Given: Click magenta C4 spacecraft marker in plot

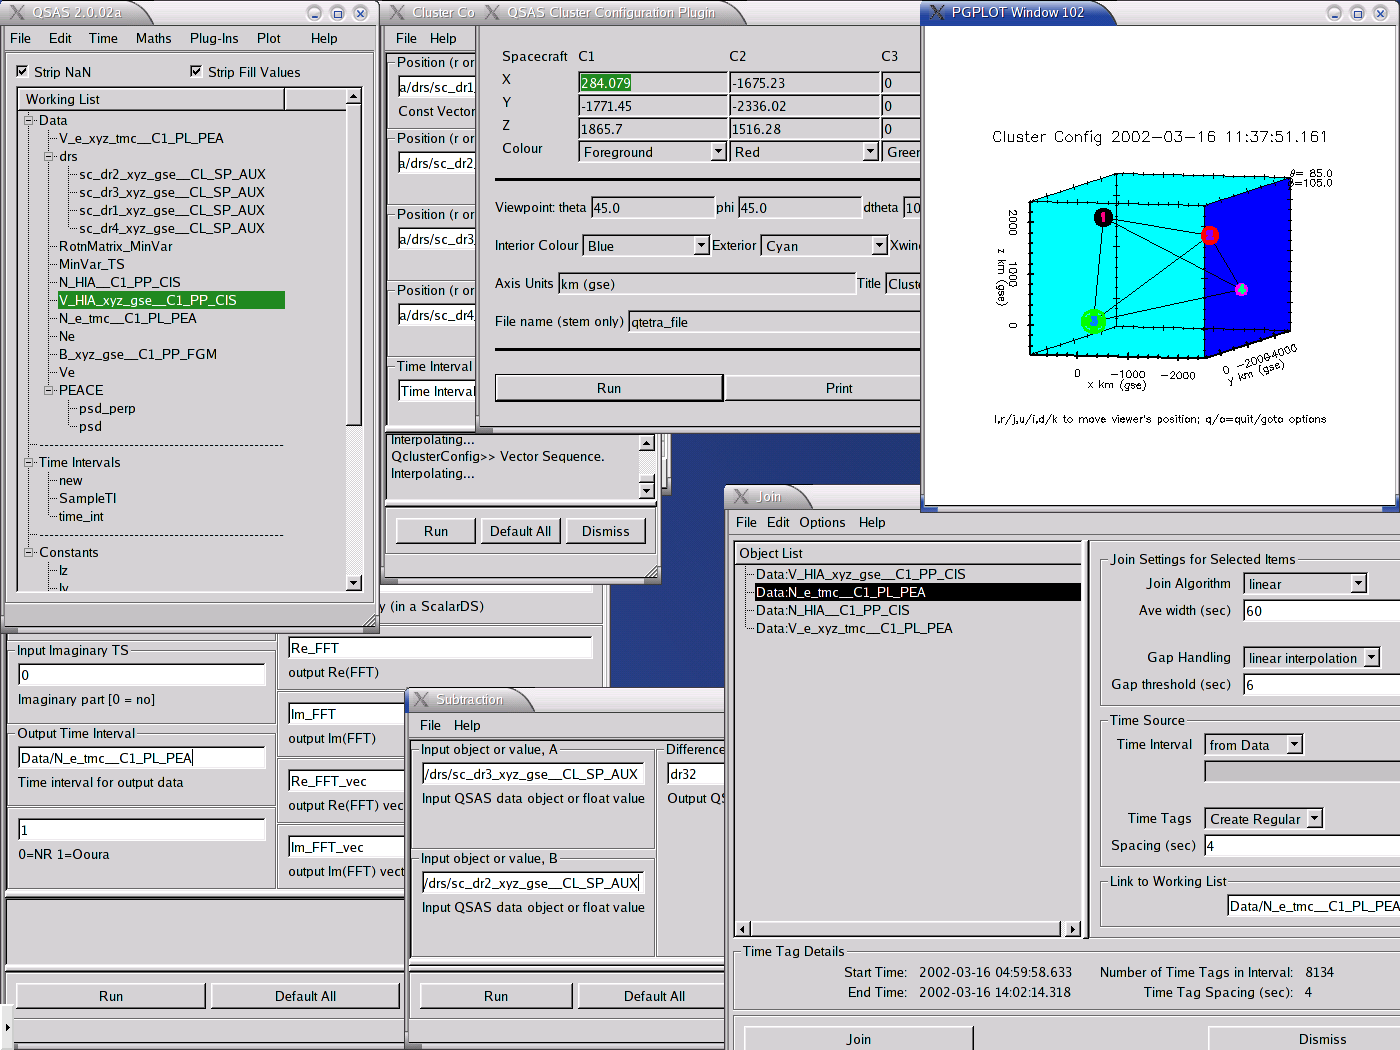Looking at the screenshot, I should 1241,289.
